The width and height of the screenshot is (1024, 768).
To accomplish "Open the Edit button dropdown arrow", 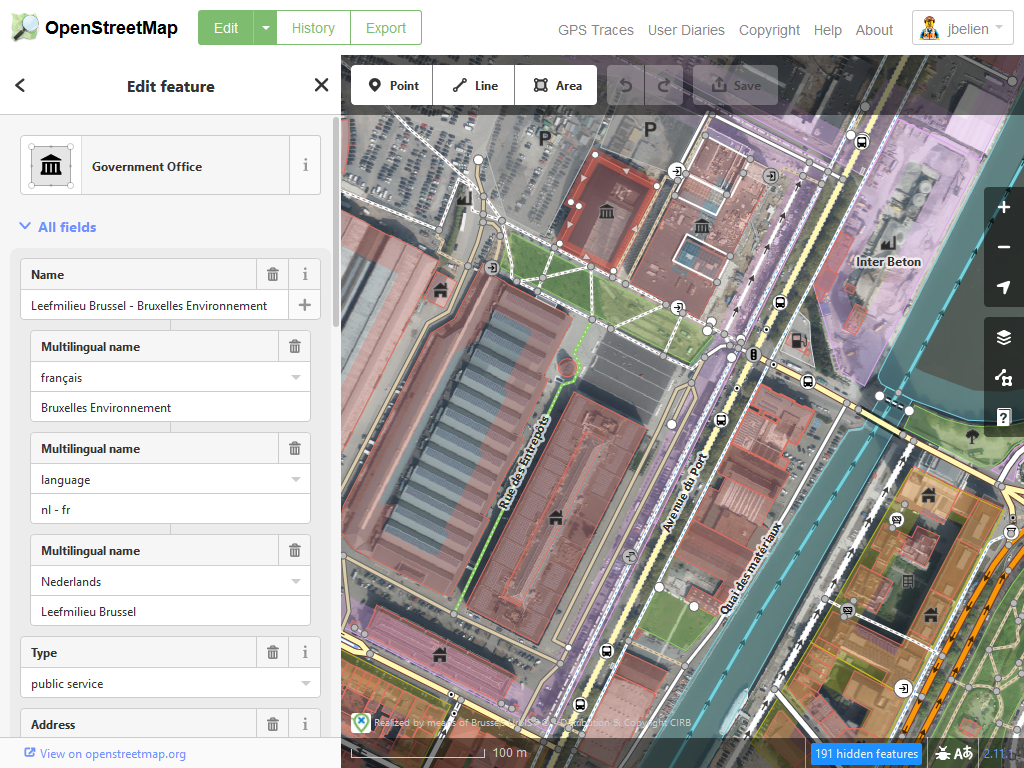I will (265, 28).
